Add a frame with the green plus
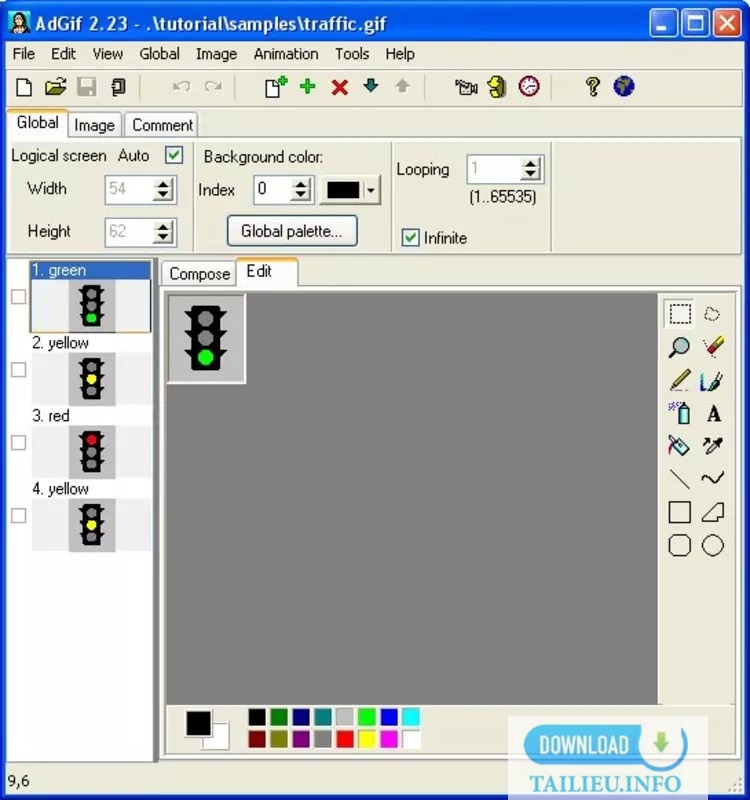 [x=308, y=86]
